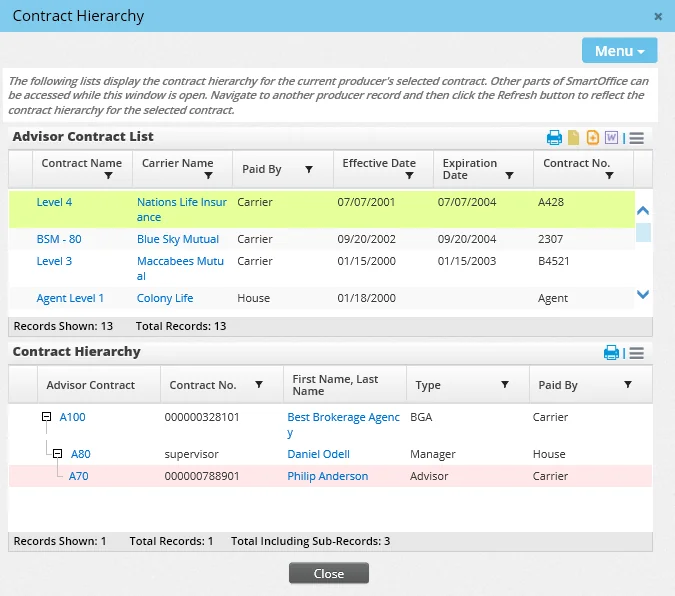Select contract number 000000788901
Image resolution: width=675 pixels, height=596 pixels.
coord(201,476)
